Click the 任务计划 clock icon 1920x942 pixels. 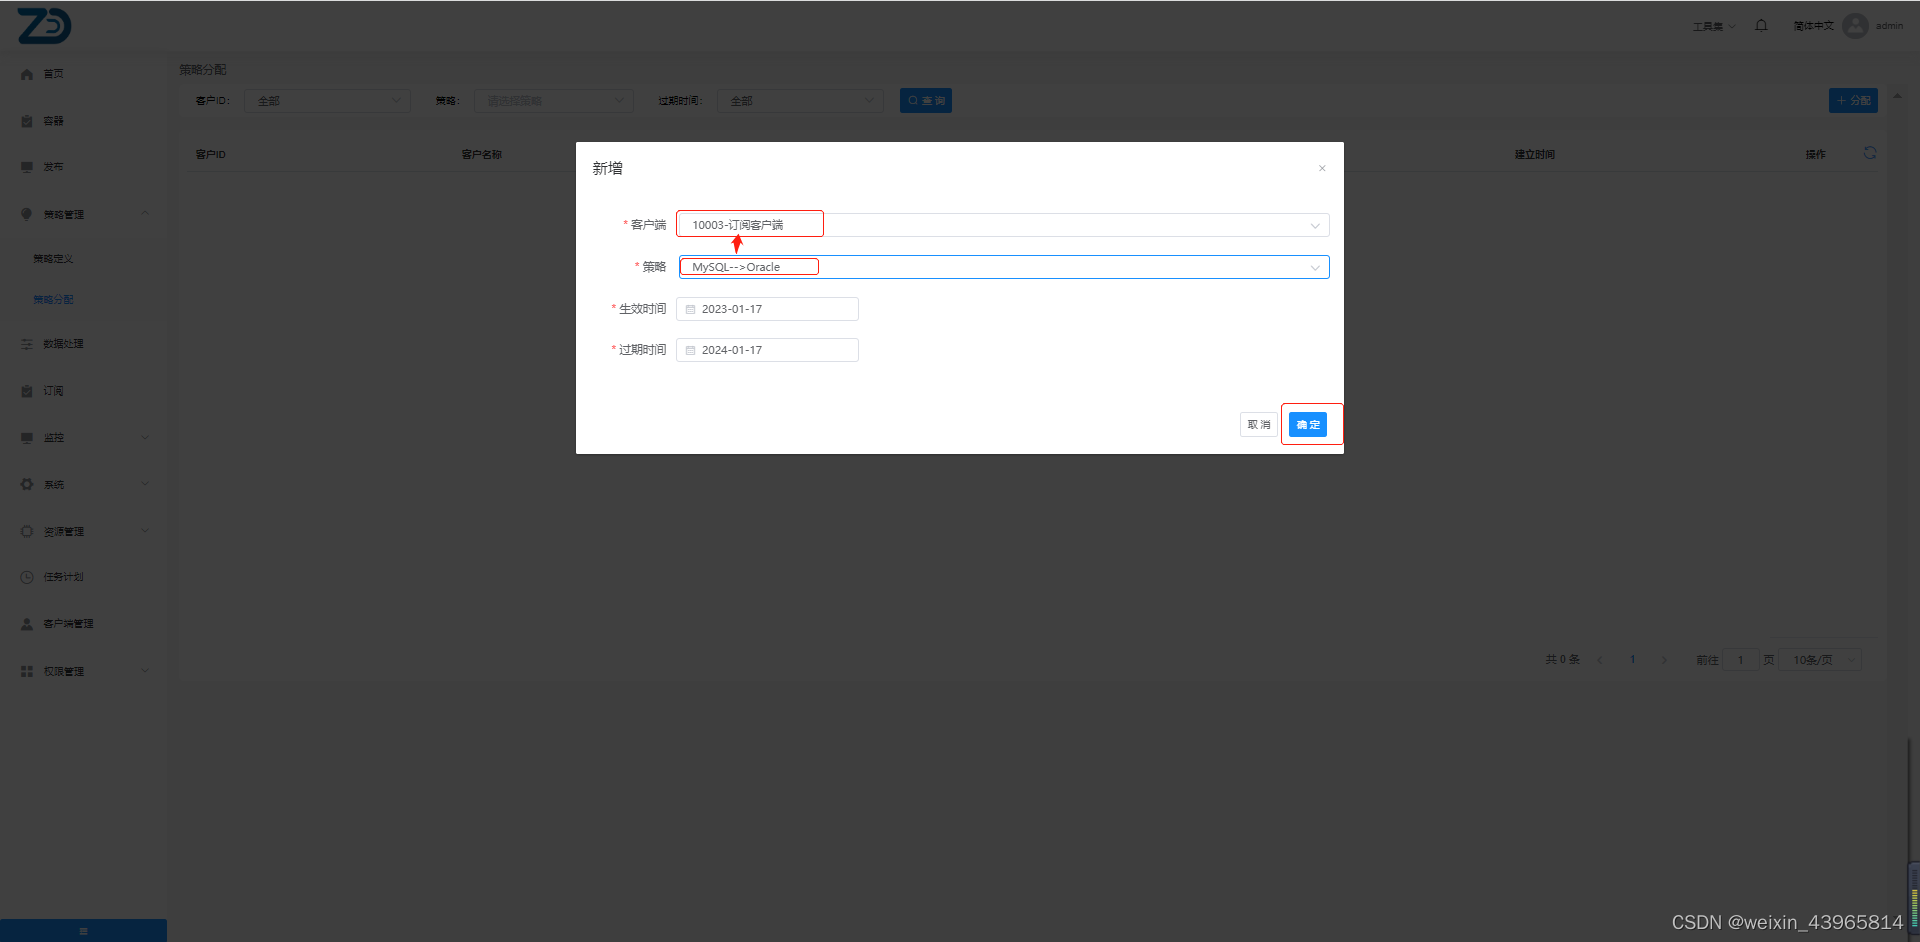coord(27,577)
